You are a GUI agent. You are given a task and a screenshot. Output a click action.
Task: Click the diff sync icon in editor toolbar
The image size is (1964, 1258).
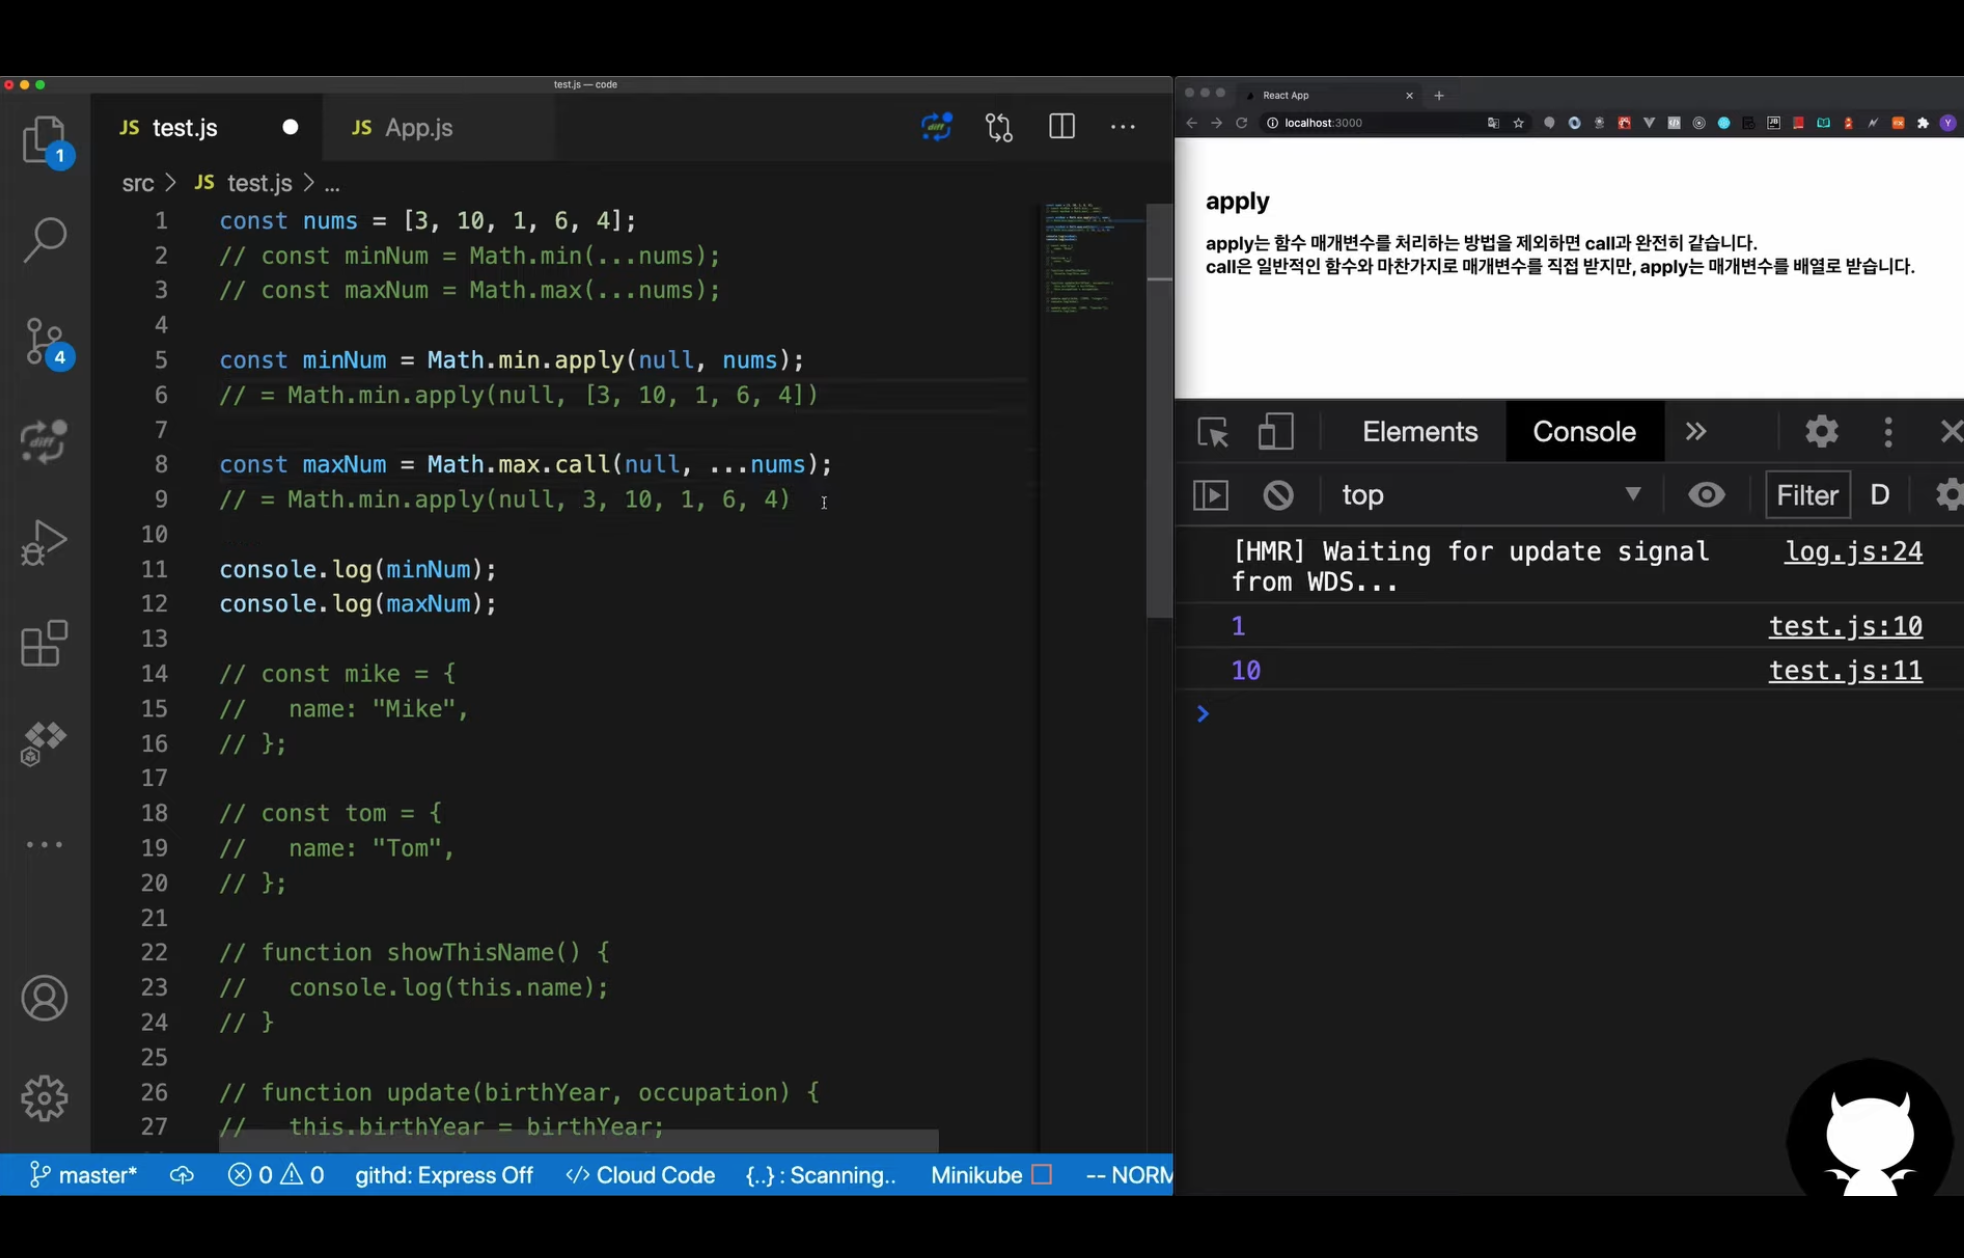pyautogui.click(x=937, y=127)
